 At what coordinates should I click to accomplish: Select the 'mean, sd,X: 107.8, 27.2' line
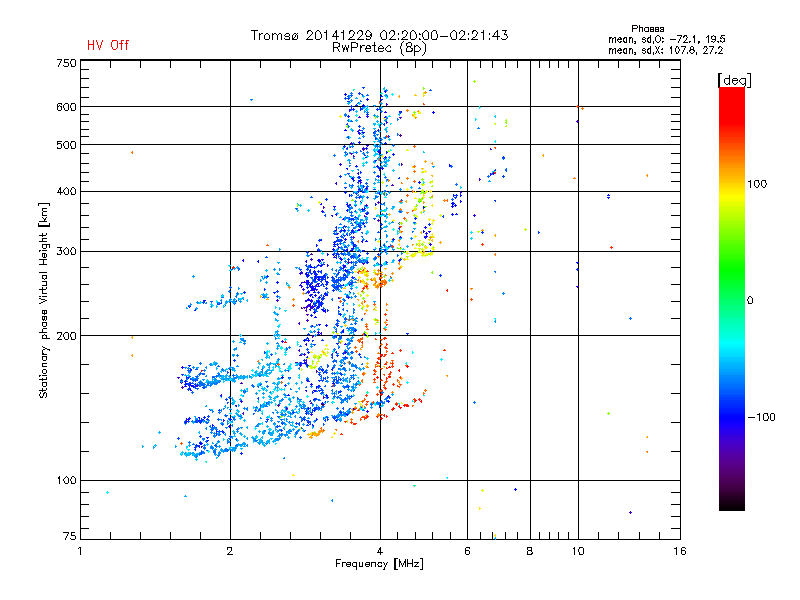665,50
